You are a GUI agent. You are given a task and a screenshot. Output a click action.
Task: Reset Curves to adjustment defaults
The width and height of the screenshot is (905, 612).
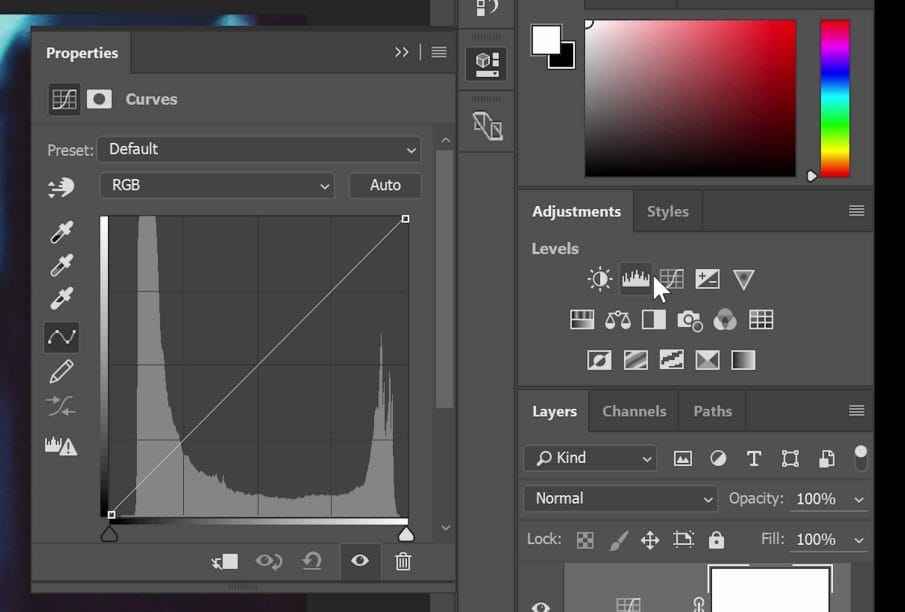point(312,561)
